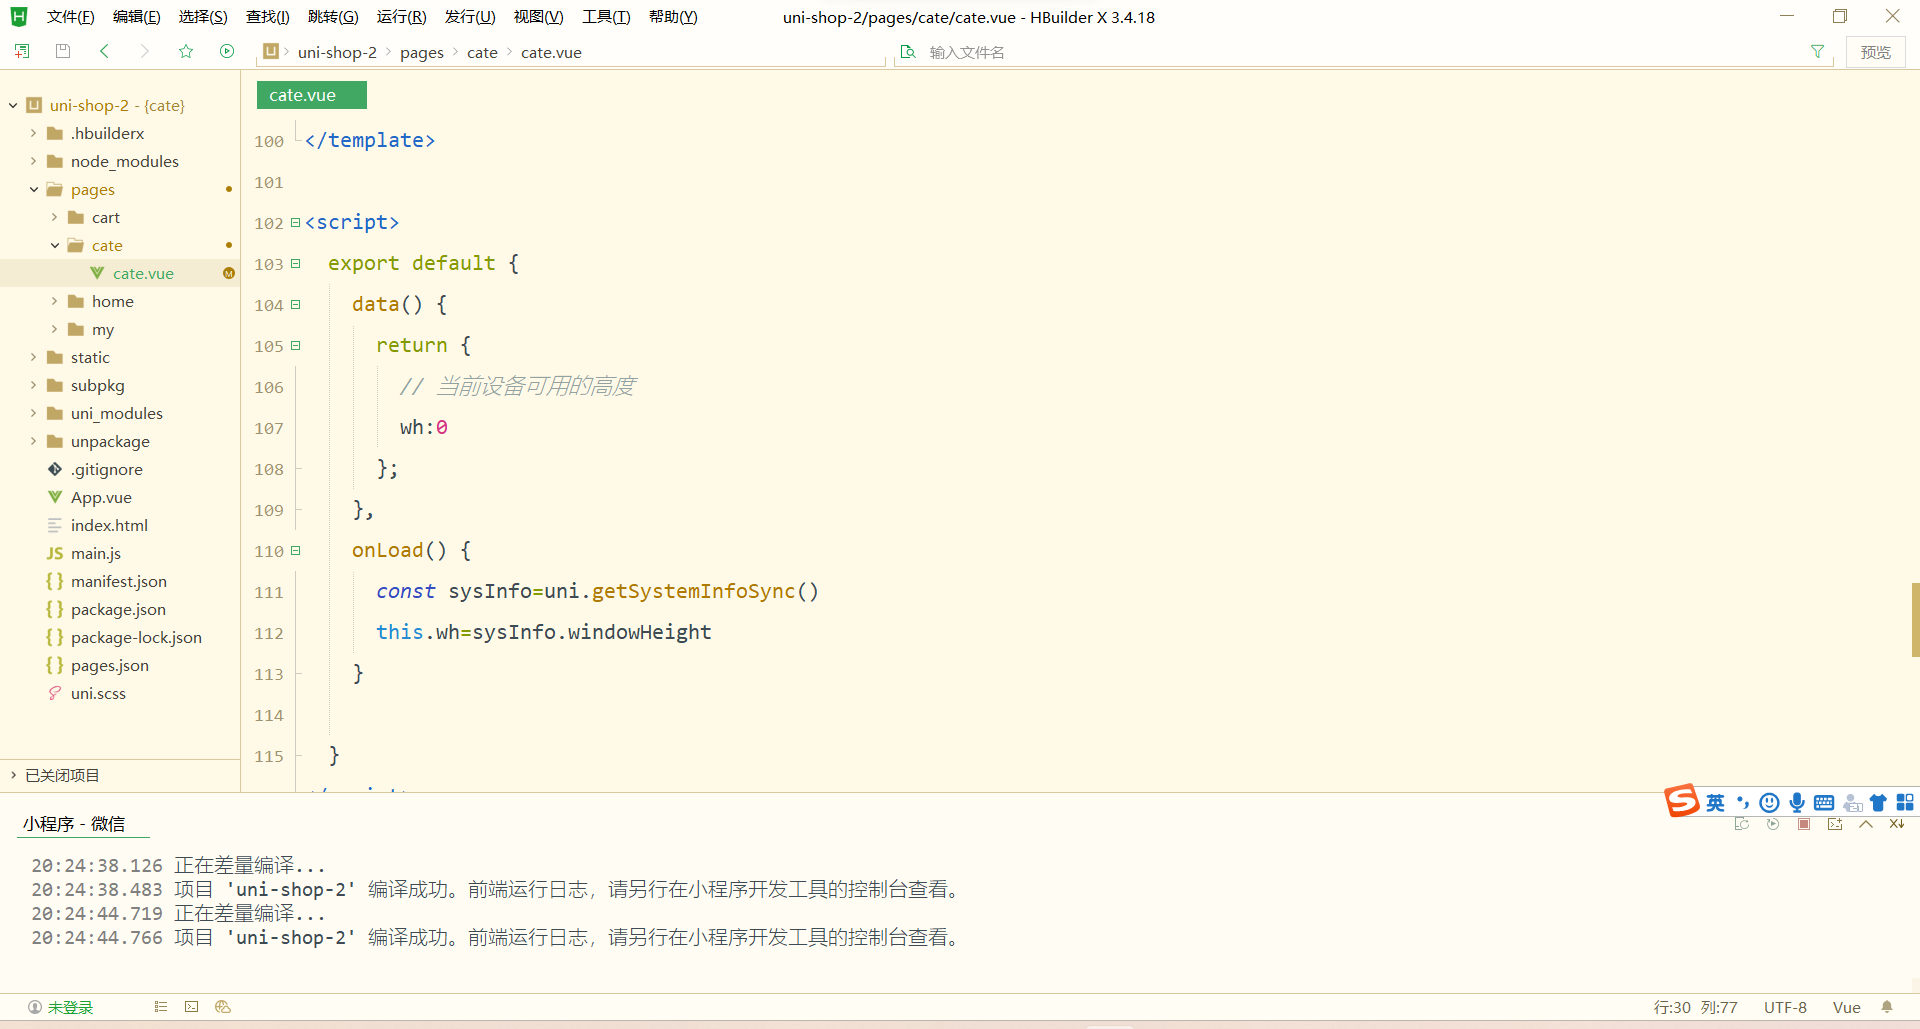Screen dimensions: 1920x1029
Task: Open package.json in the project tree
Action: (x=120, y=609)
